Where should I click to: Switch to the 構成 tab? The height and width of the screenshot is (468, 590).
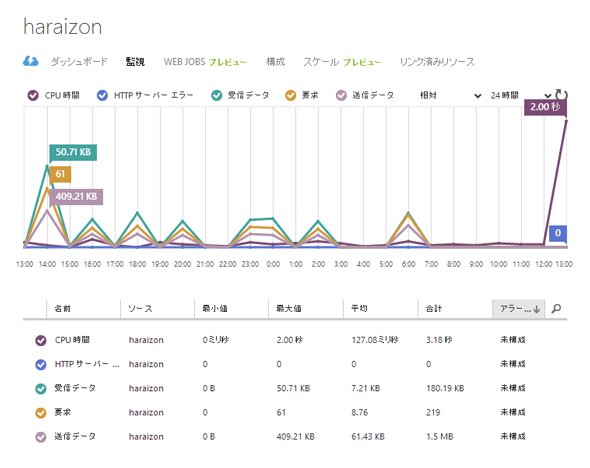tap(275, 61)
